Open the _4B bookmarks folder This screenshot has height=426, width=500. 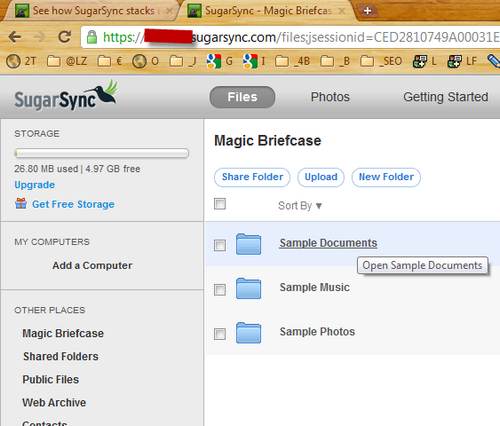tap(292, 61)
